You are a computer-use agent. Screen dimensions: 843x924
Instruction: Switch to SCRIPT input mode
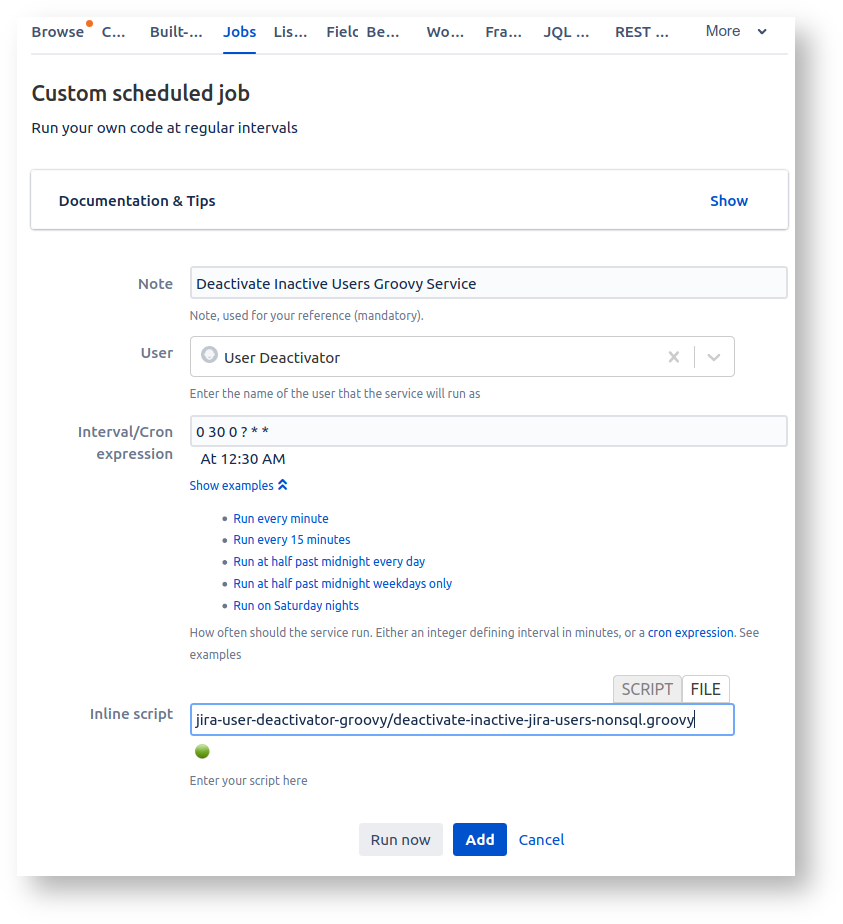[647, 689]
